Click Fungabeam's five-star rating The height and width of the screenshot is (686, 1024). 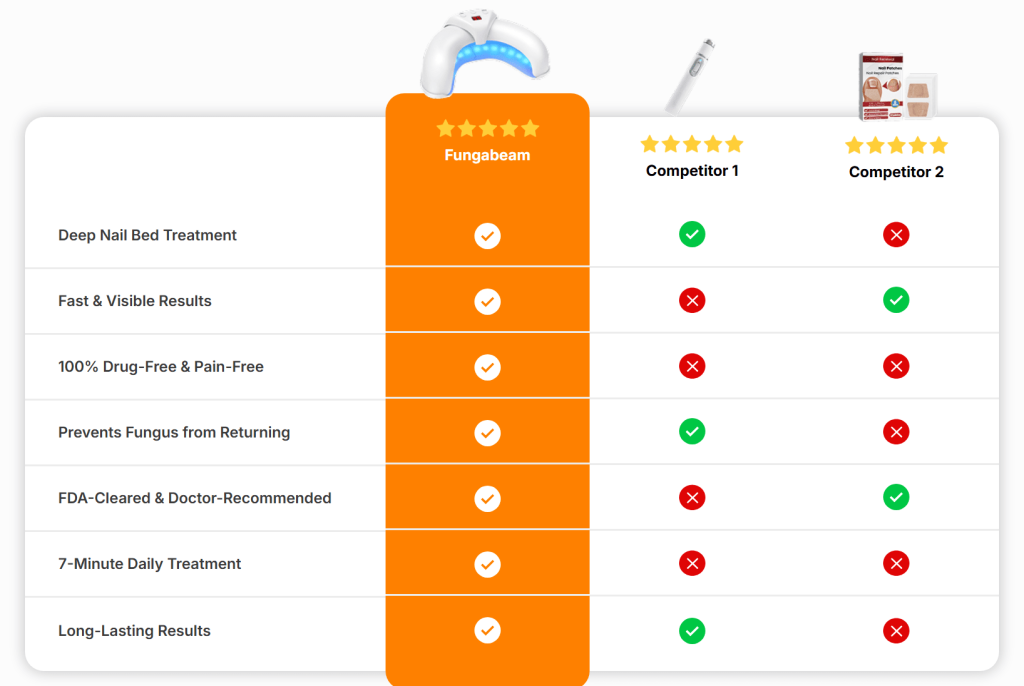pyautogui.click(x=487, y=128)
